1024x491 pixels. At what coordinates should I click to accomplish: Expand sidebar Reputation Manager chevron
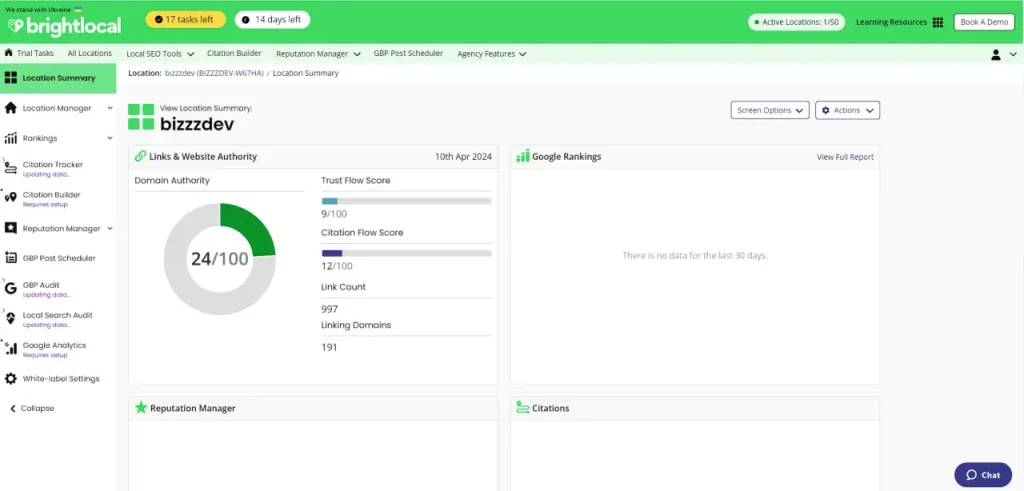(110, 229)
